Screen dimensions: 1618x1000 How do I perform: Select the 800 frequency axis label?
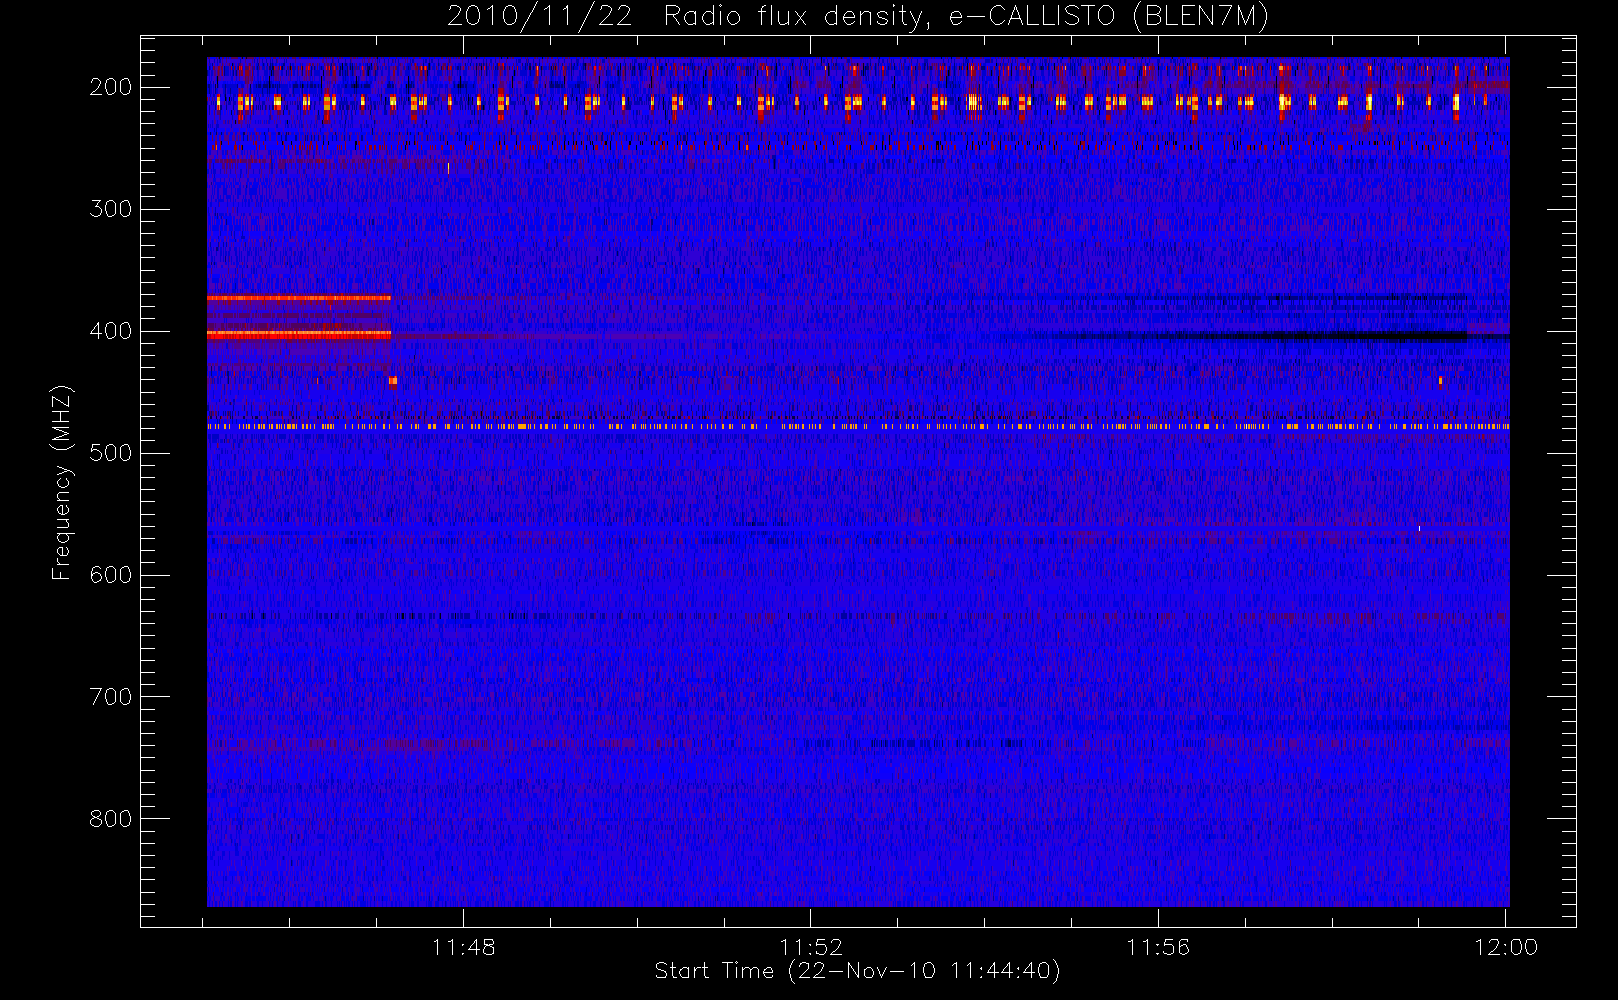pos(111,819)
